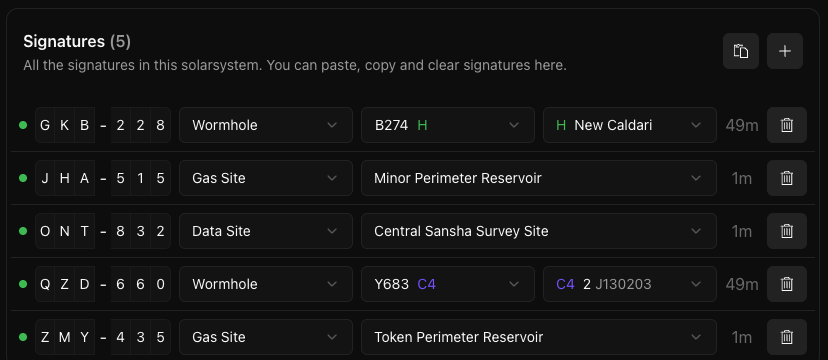
Task: Click the QZD-660 signature ID field
Action: click(103, 284)
